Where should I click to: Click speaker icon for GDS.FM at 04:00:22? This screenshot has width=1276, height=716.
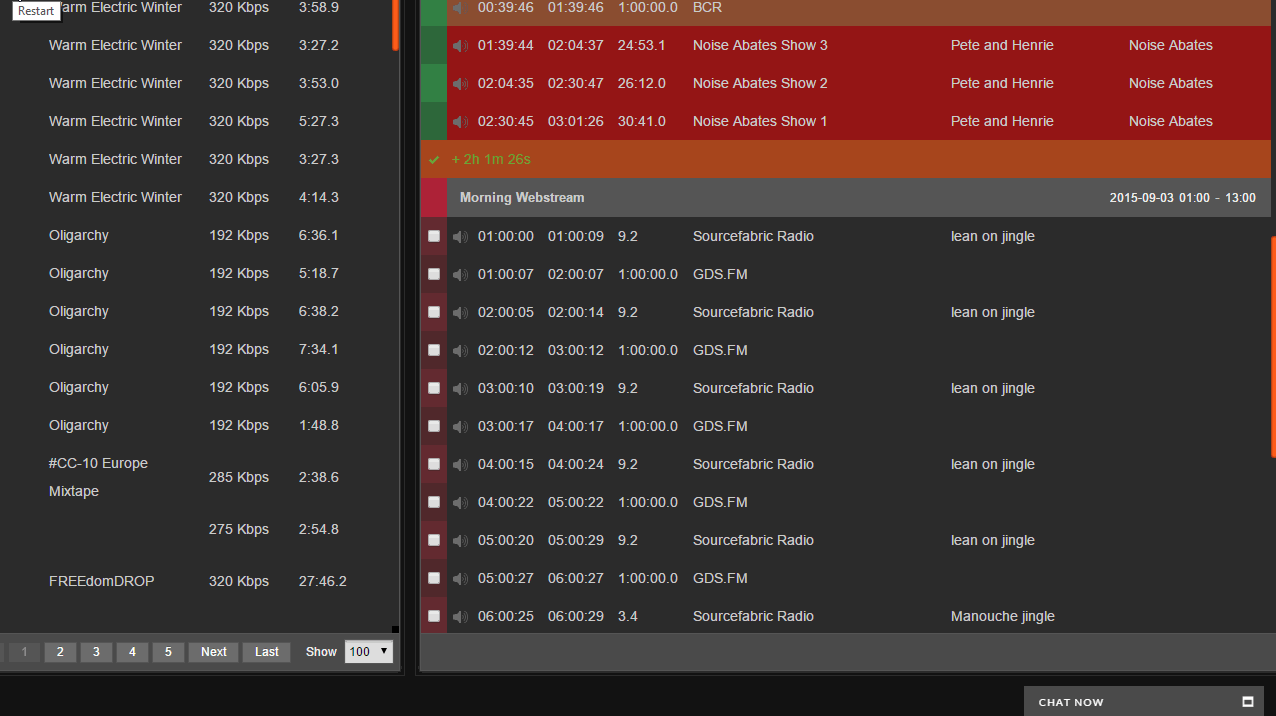(x=460, y=503)
